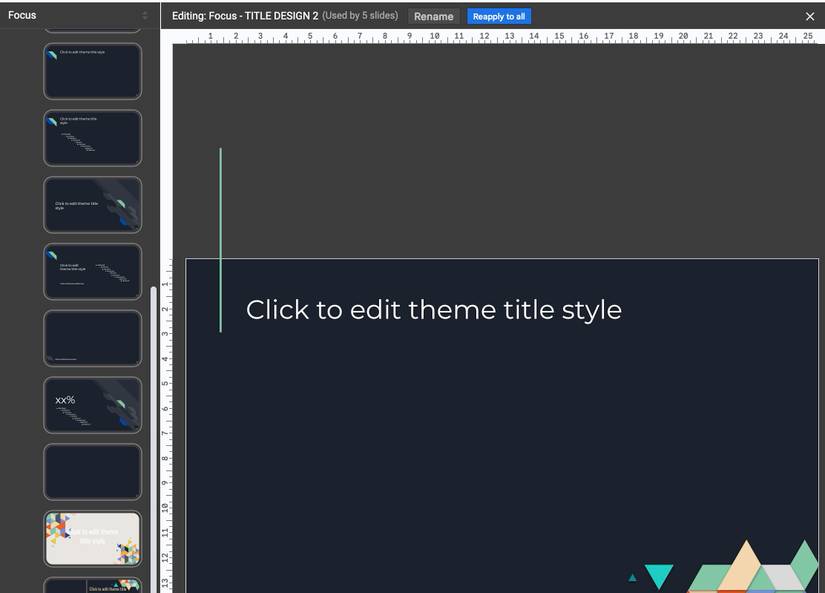Viewport: 825px width, 593px height.
Task: Select the blank dark layout thumbnail
Action: point(92,472)
